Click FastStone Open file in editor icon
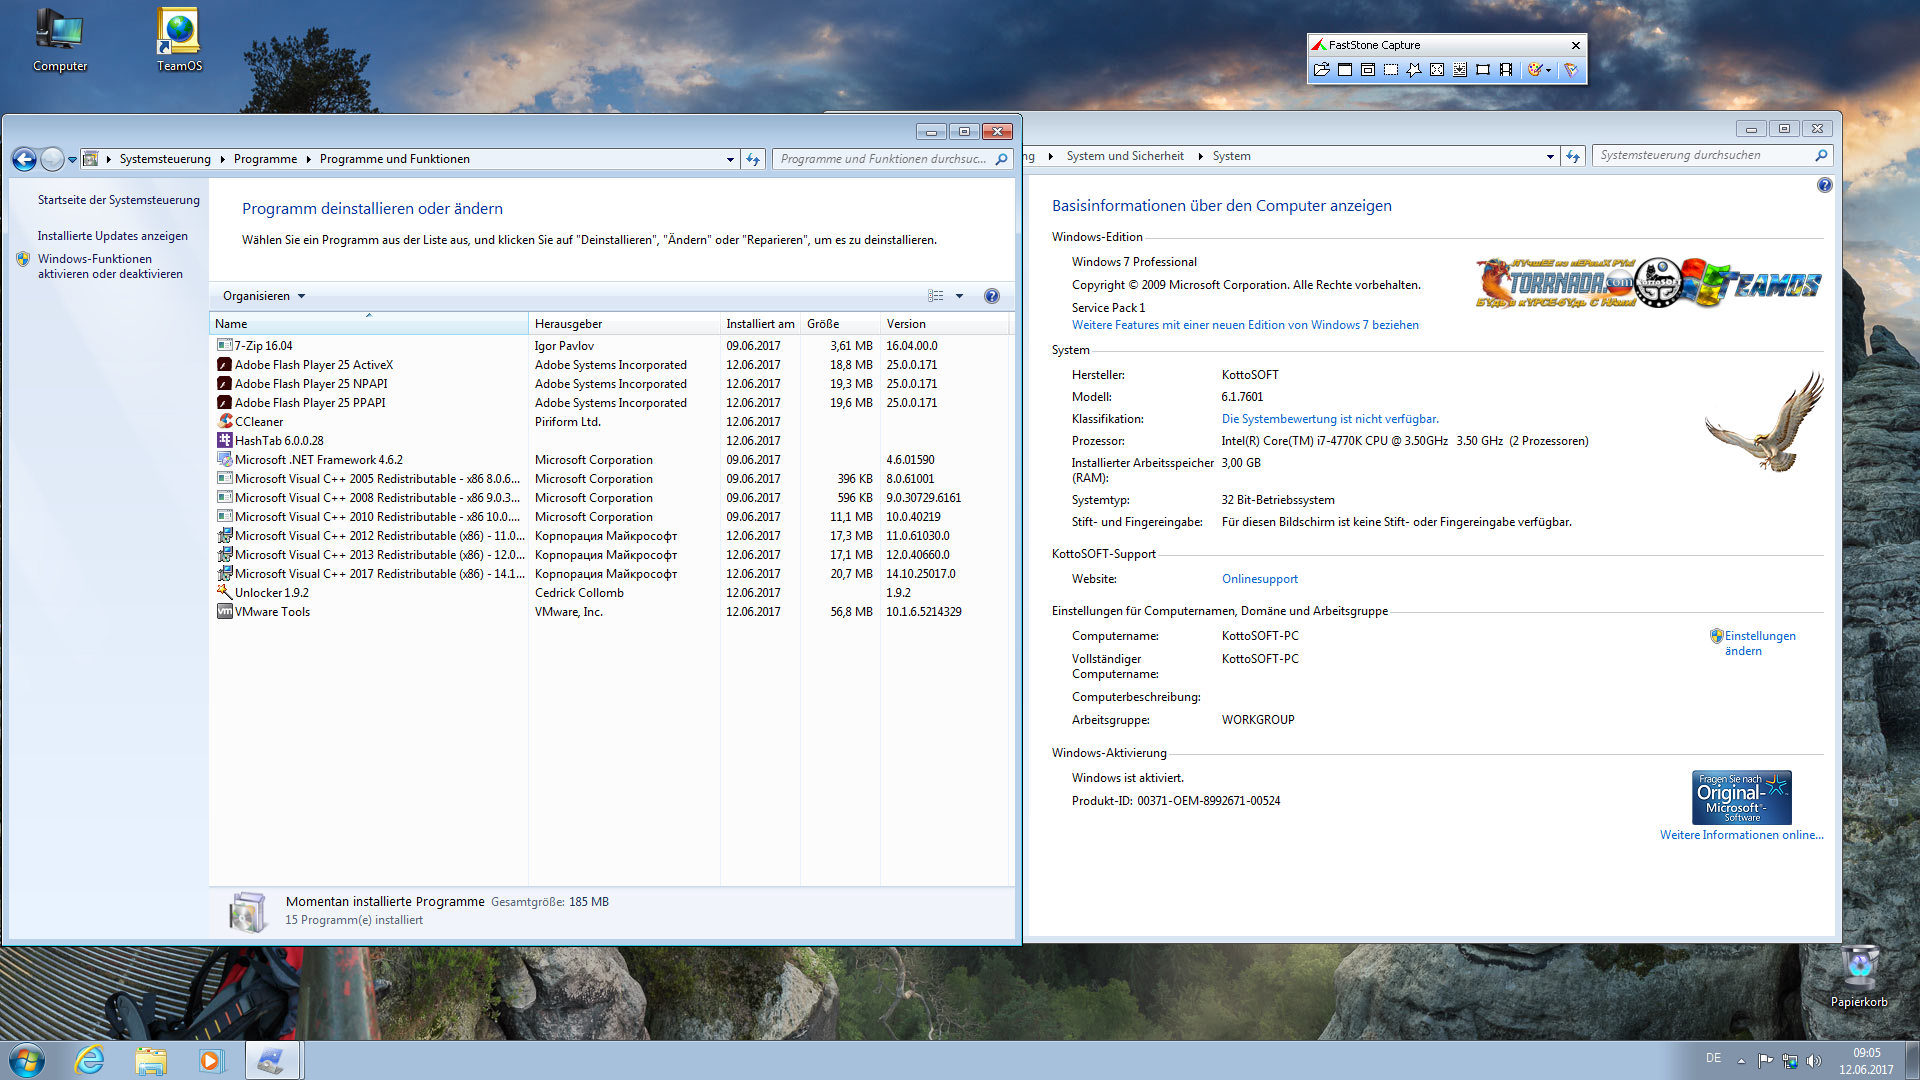Viewport: 1920px width, 1080px height. click(x=1322, y=70)
